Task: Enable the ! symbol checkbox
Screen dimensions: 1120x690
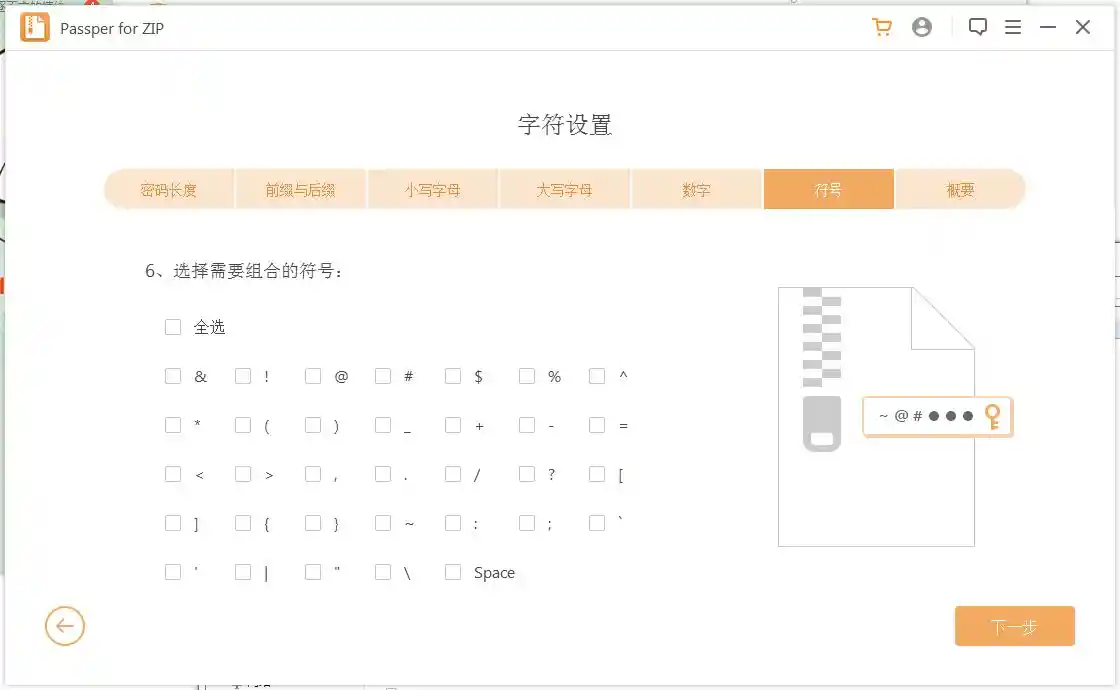Action: pyautogui.click(x=243, y=376)
